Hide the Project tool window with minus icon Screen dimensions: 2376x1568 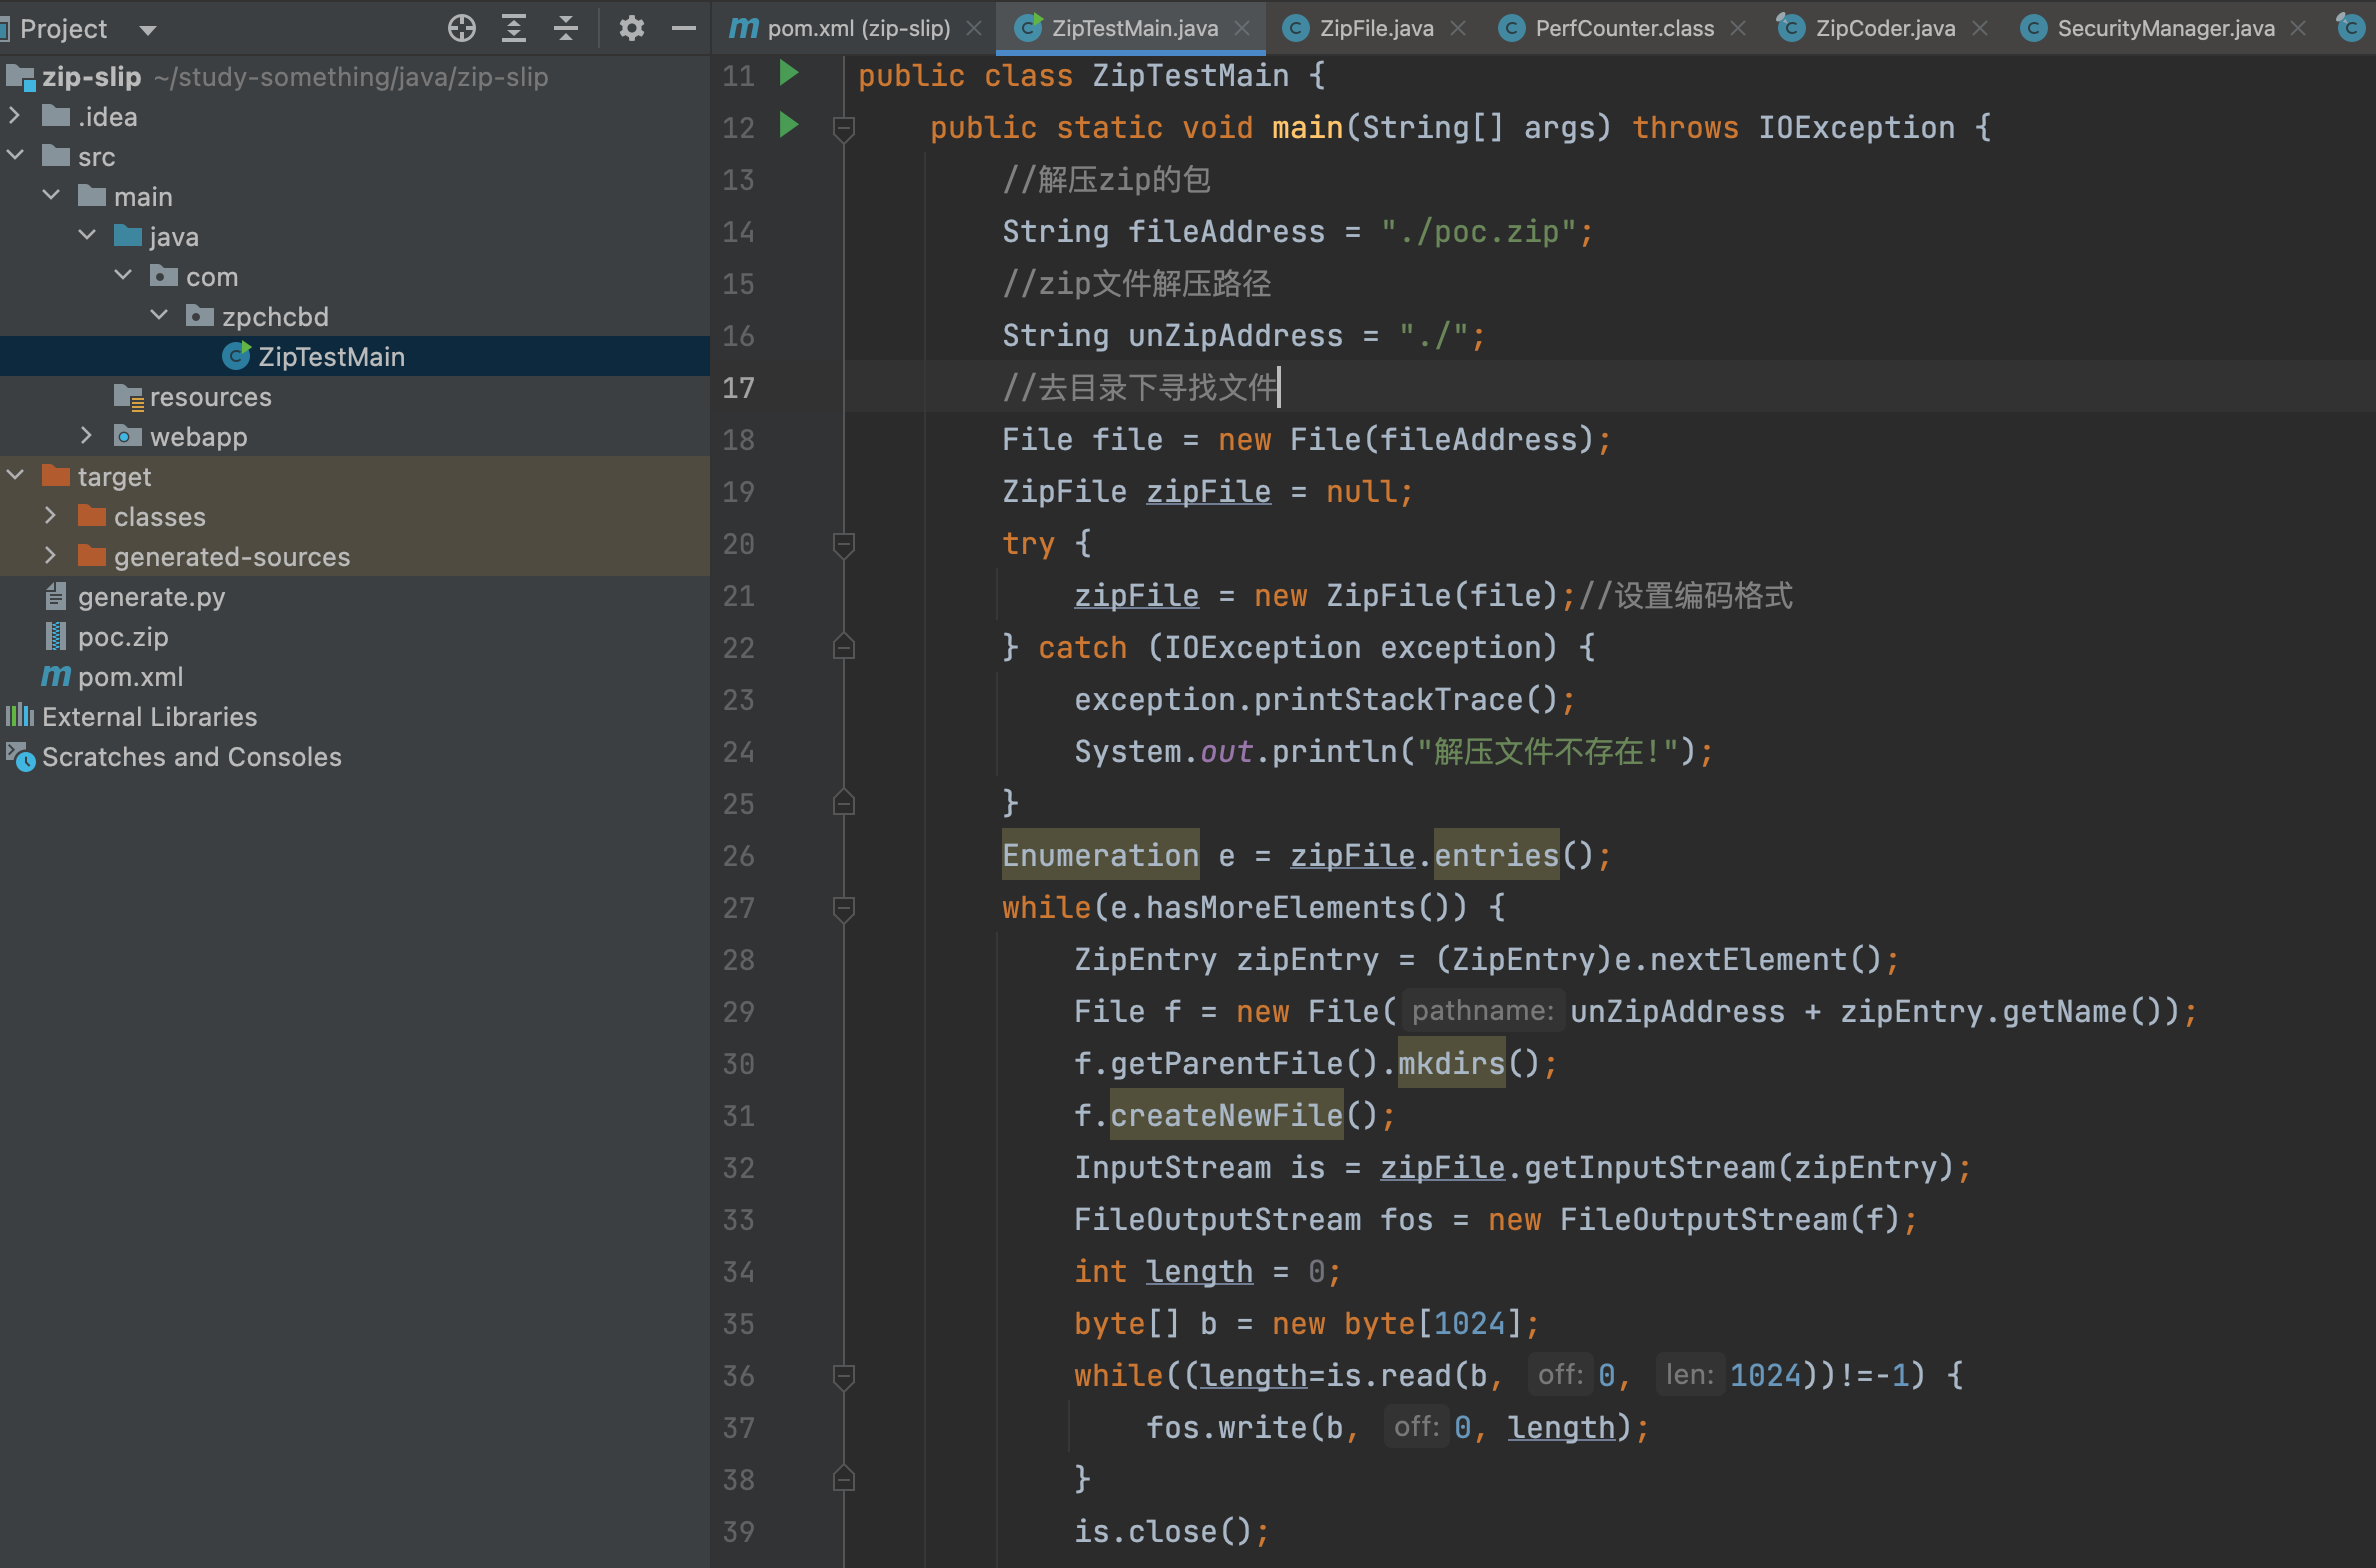click(x=684, y=28)
